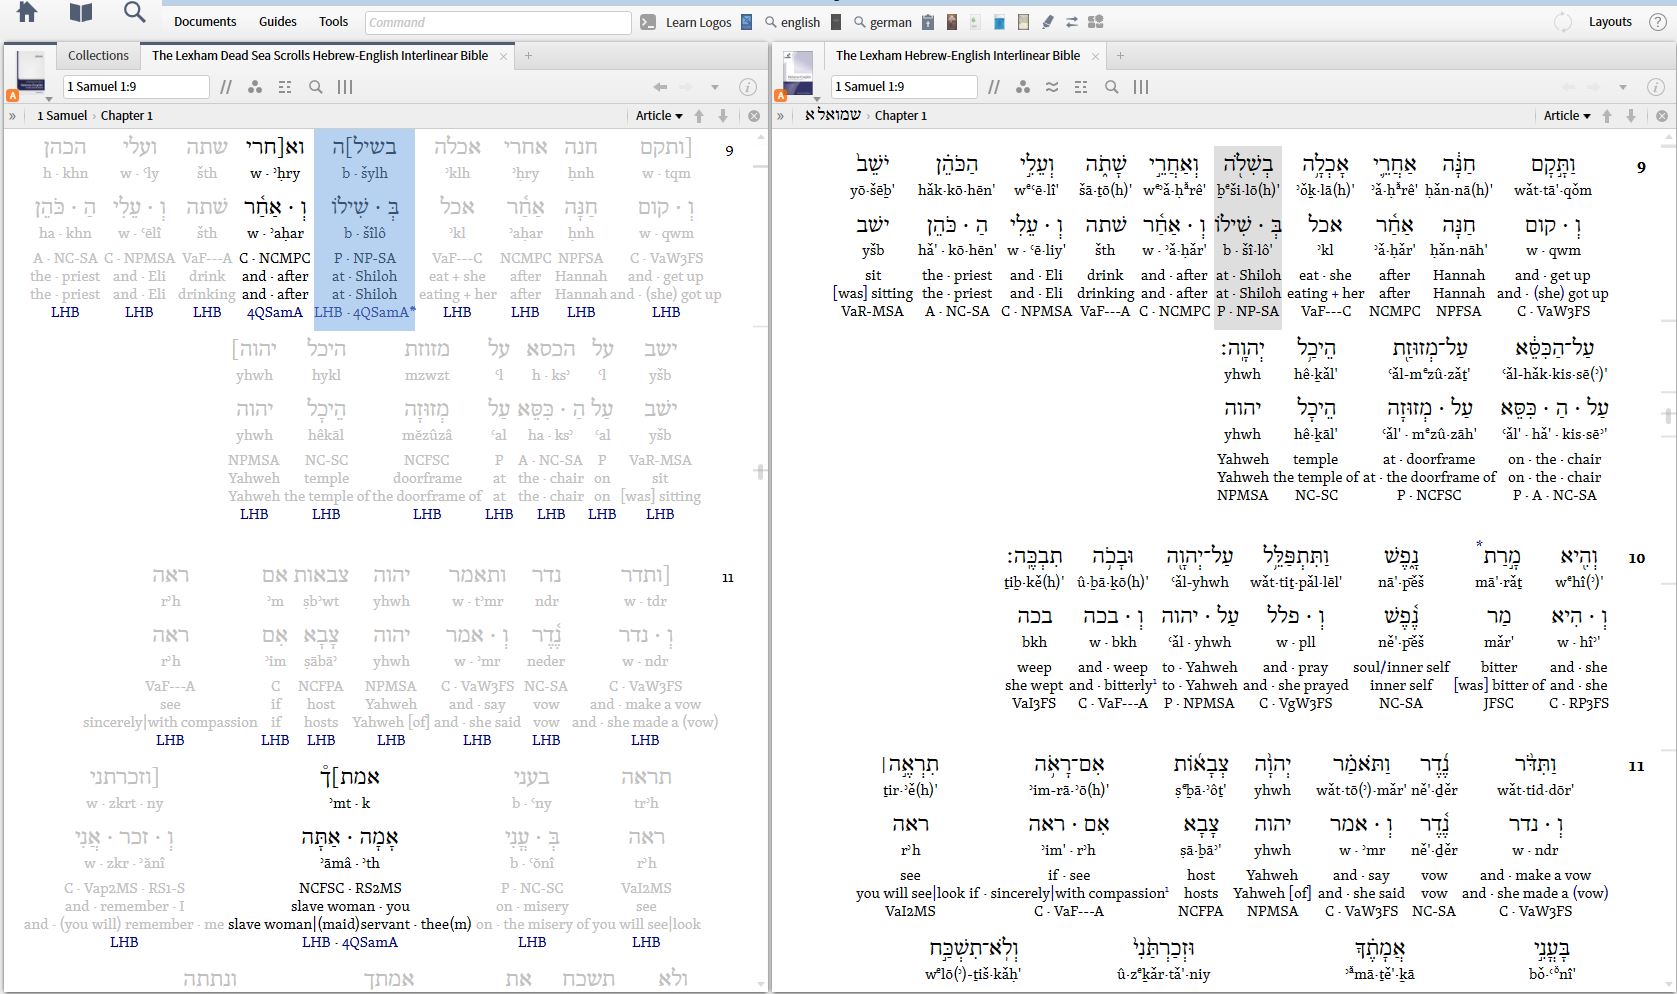Select the Lexham Hebrew-English Interlinear Bible tab
1677x994 pixels.
point(958,56)
